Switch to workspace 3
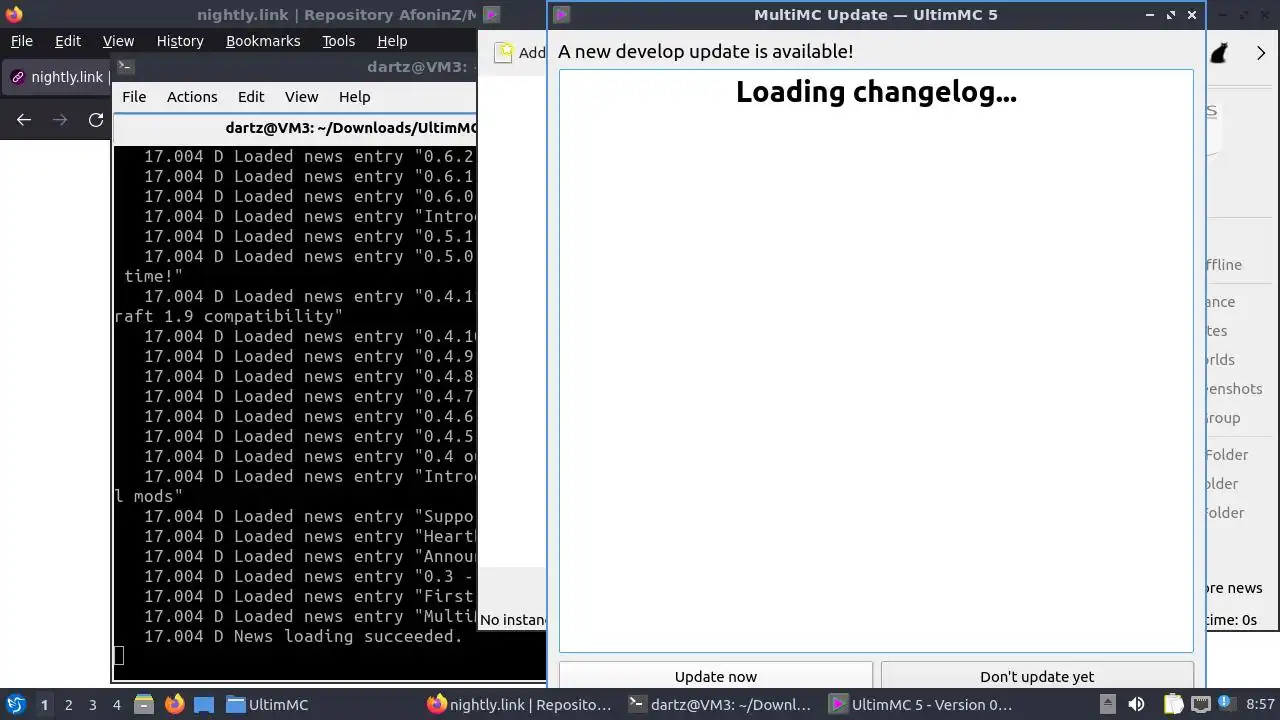The height and width of the screenshot is (720, 1280). point(92,705)
